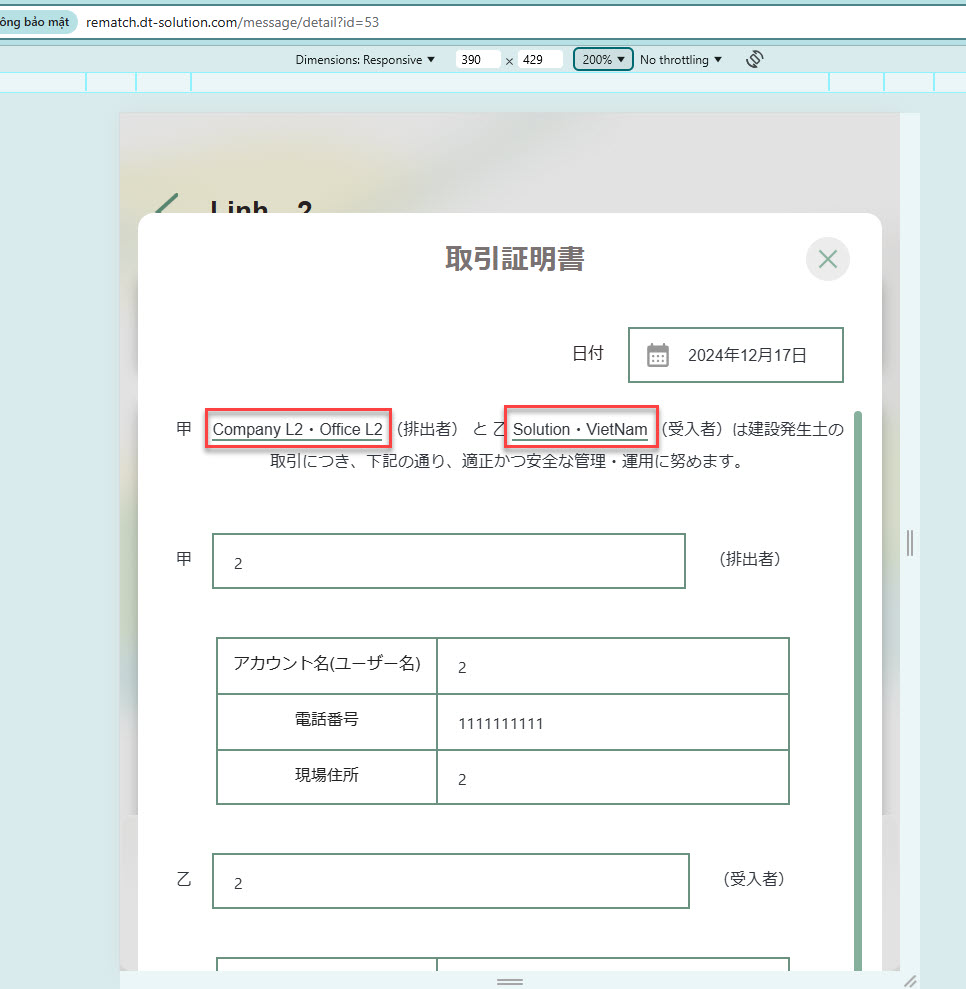Viewport: 966px width, 989px height.
Task: Focus the 甲 (排出者) input box
Action: coord(448,561)
